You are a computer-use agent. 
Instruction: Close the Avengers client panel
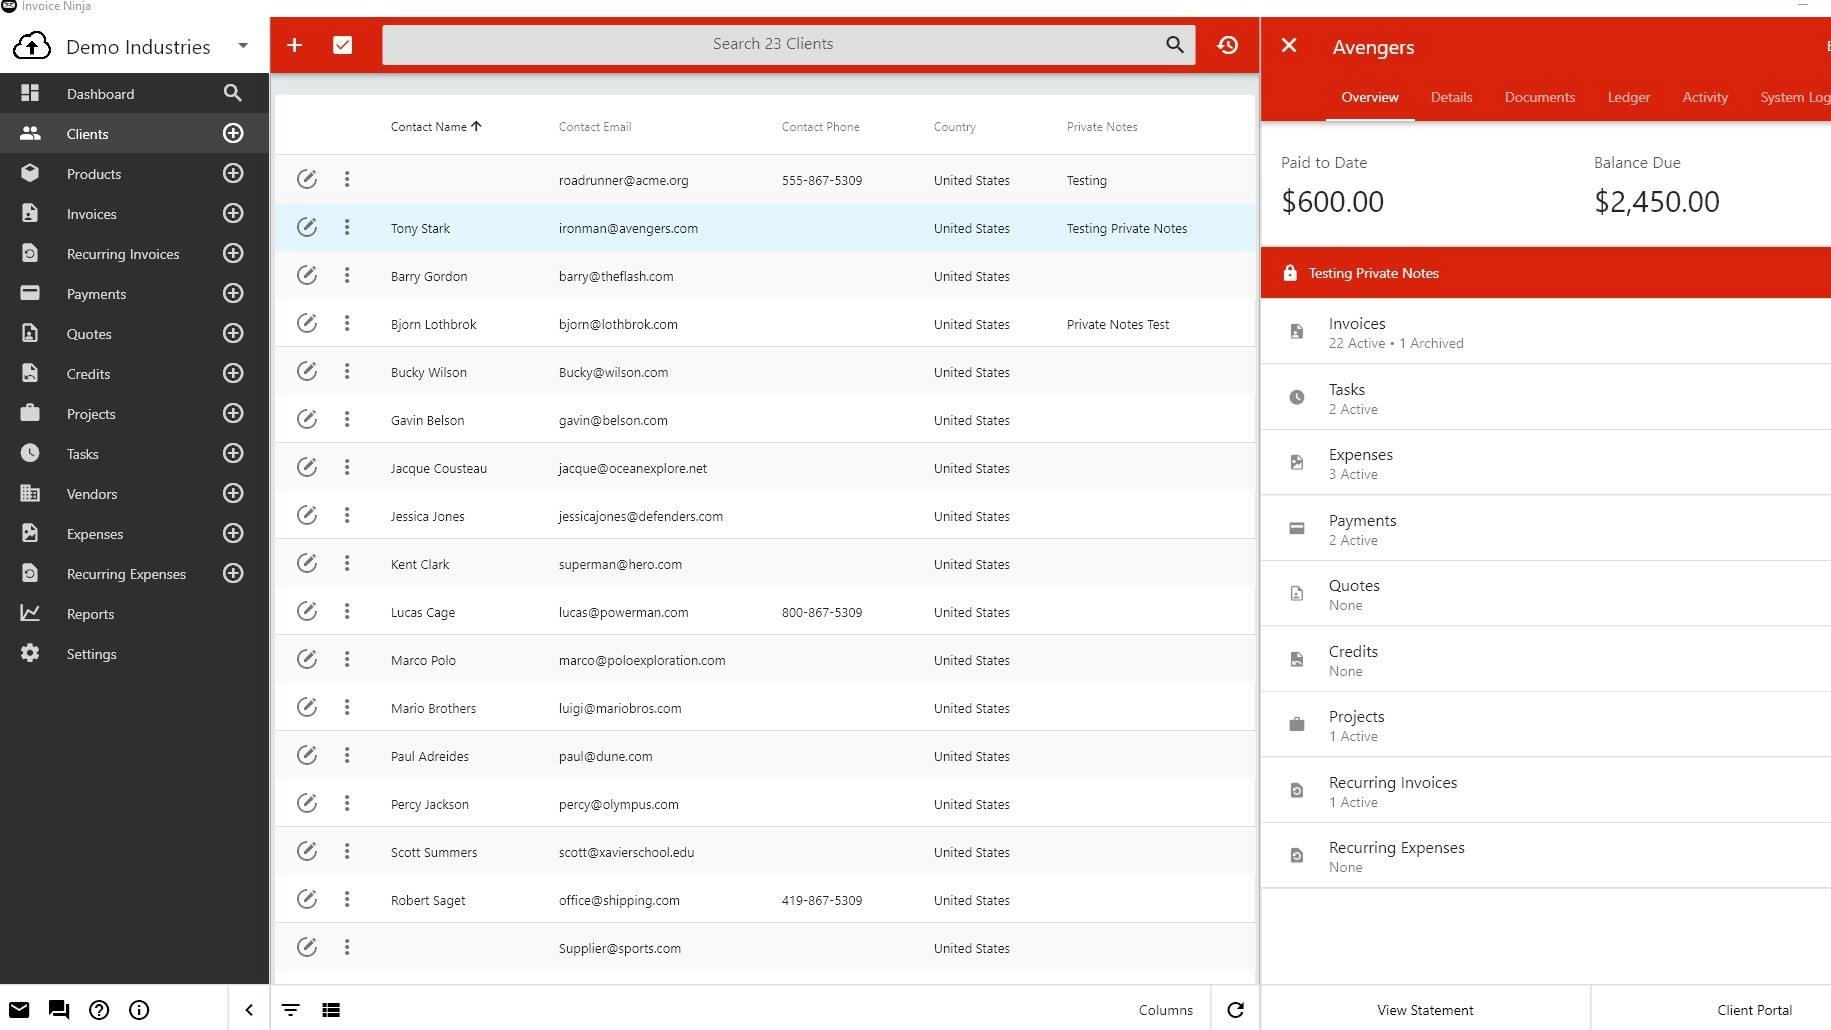pyautogui.click(x=1289, y=45)
